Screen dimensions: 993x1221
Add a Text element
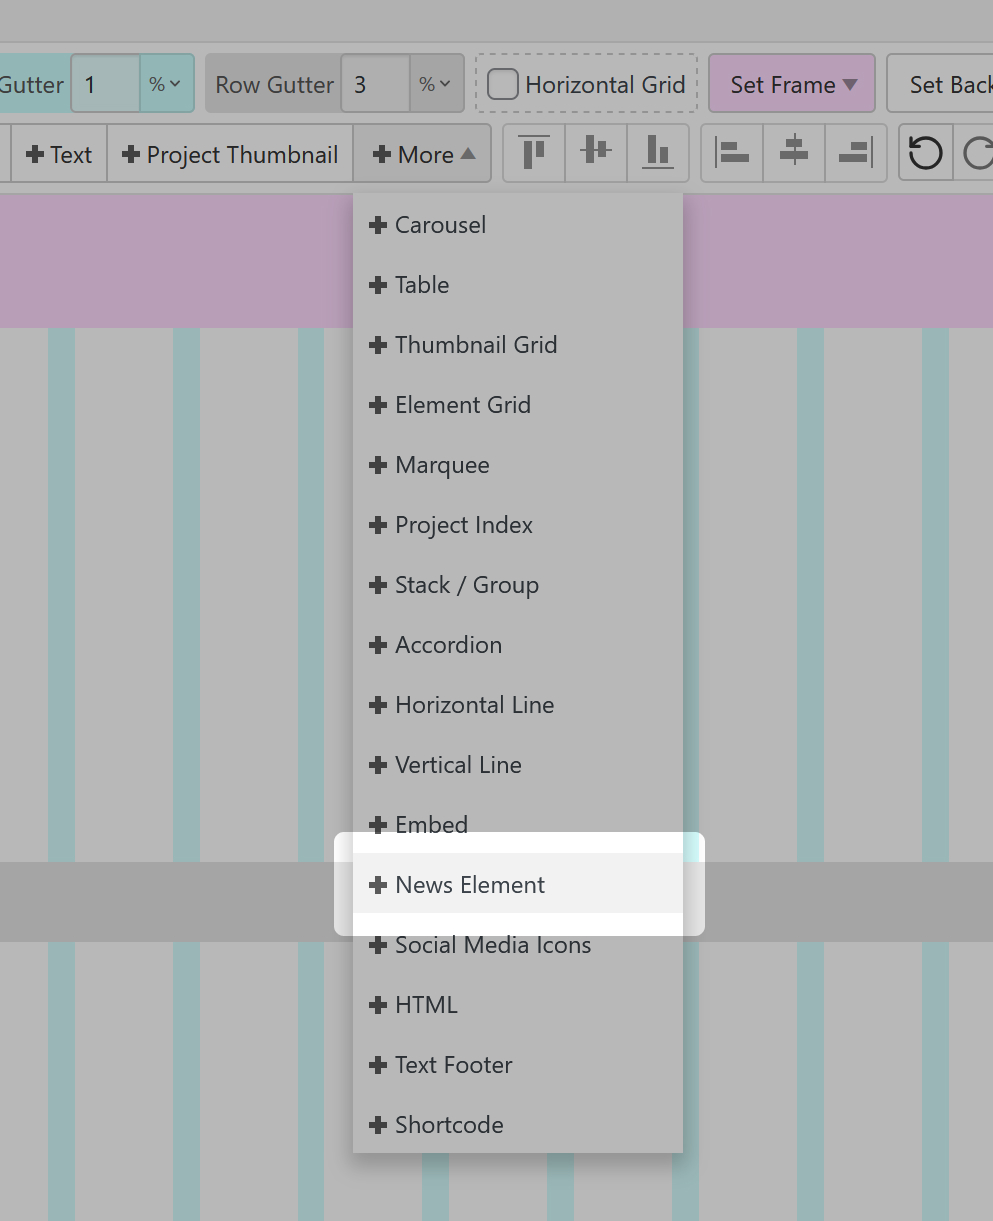[59, 155]
